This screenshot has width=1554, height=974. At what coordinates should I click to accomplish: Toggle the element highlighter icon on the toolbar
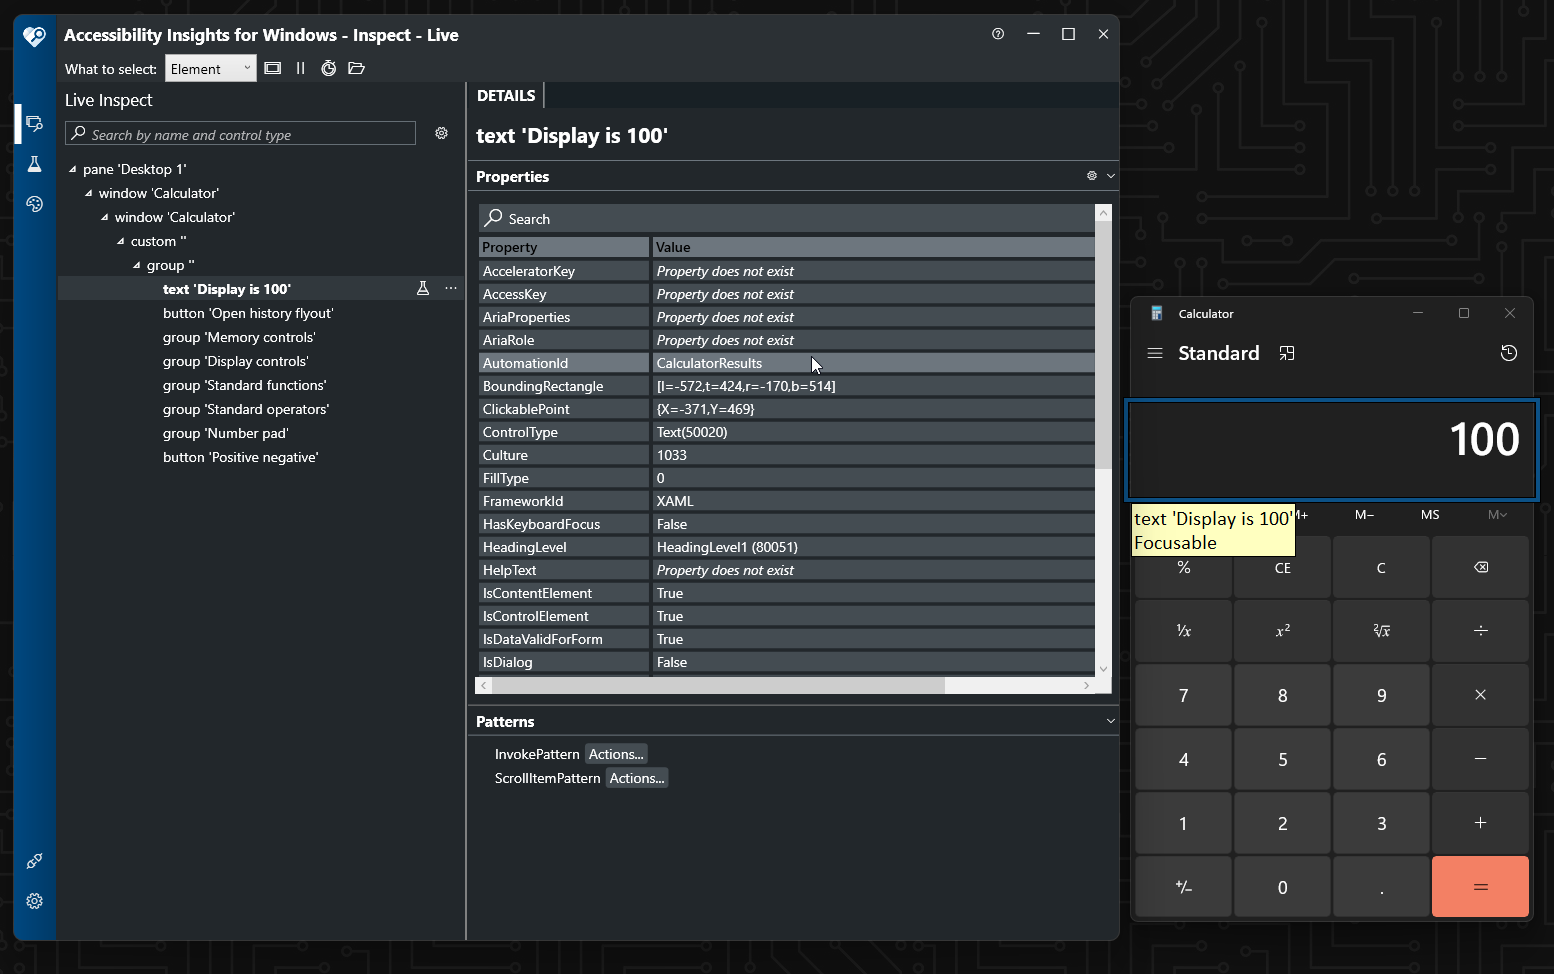coord(272,68)
